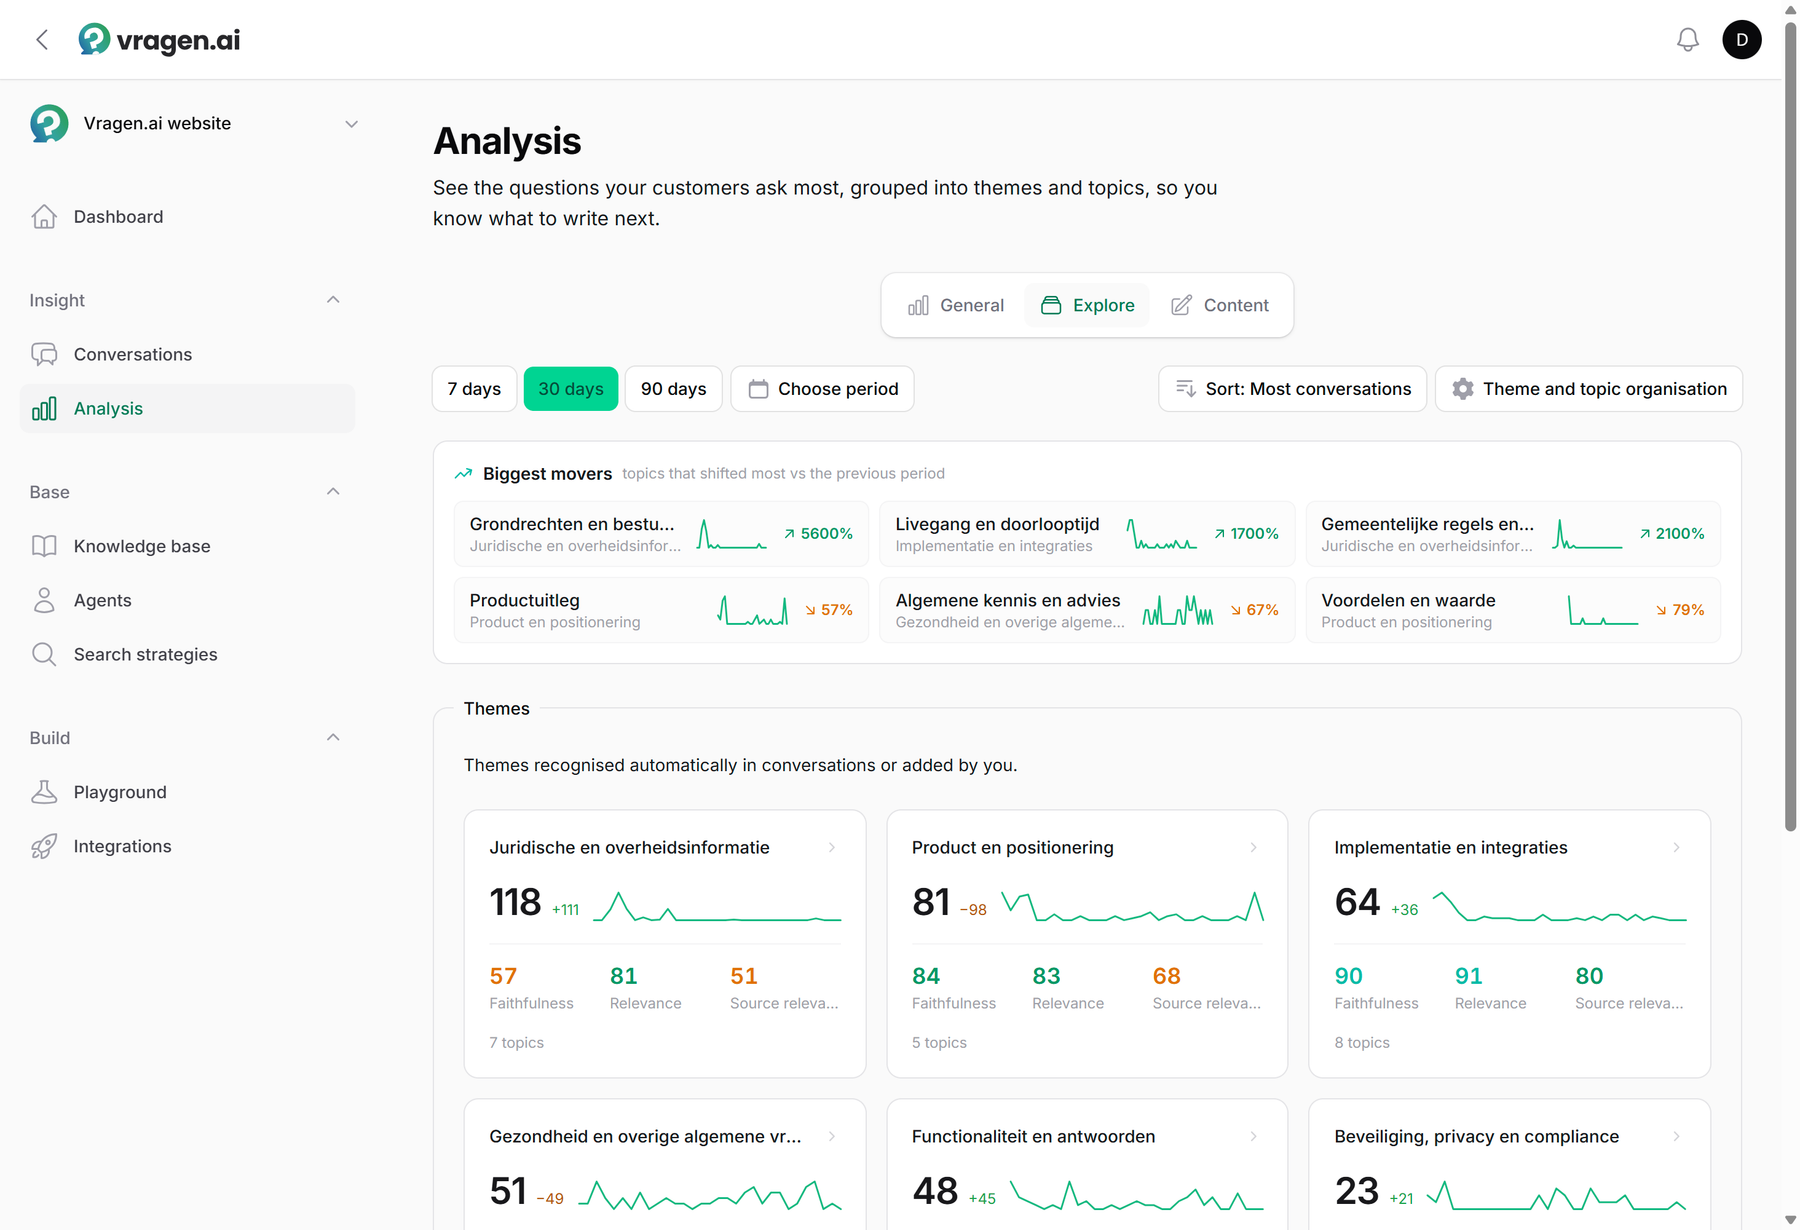The width and height of the screenshot is (1800, 1230).
Task: Open Voordelen en waarde mover card
Action: click(1513, 610)
